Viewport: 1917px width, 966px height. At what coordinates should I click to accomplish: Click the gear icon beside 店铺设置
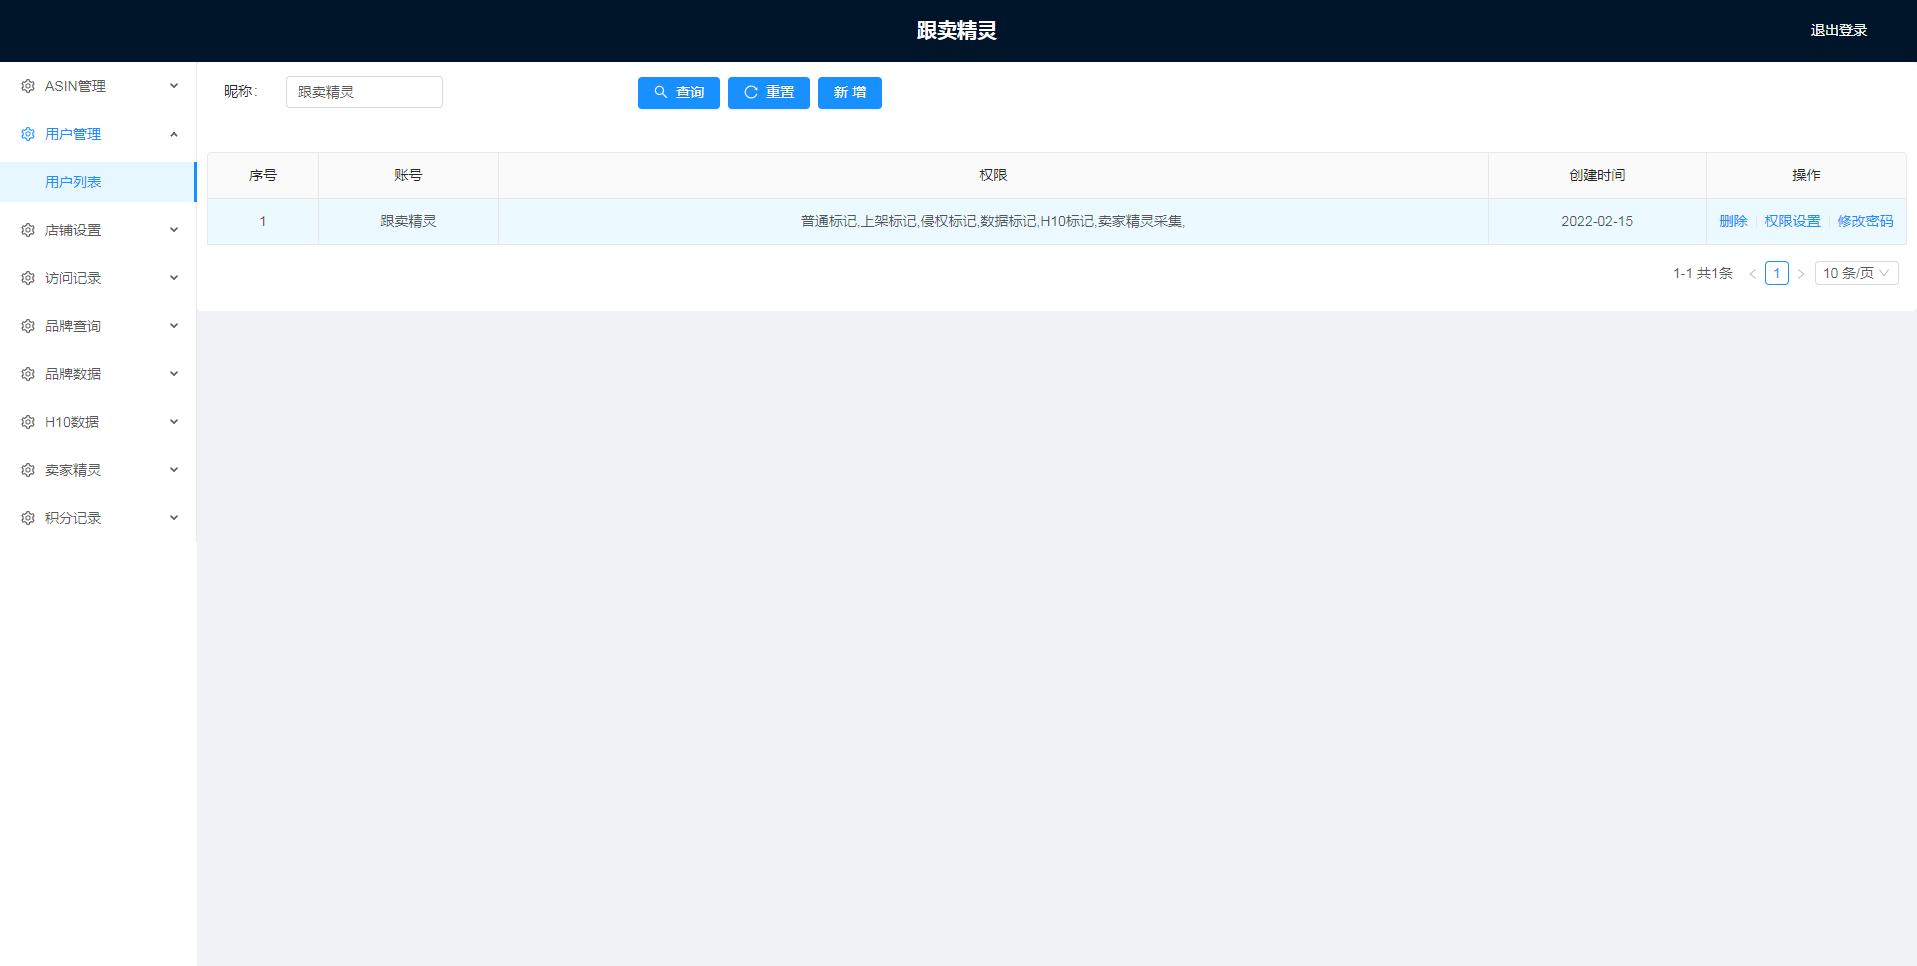click(x=28, y=230)
